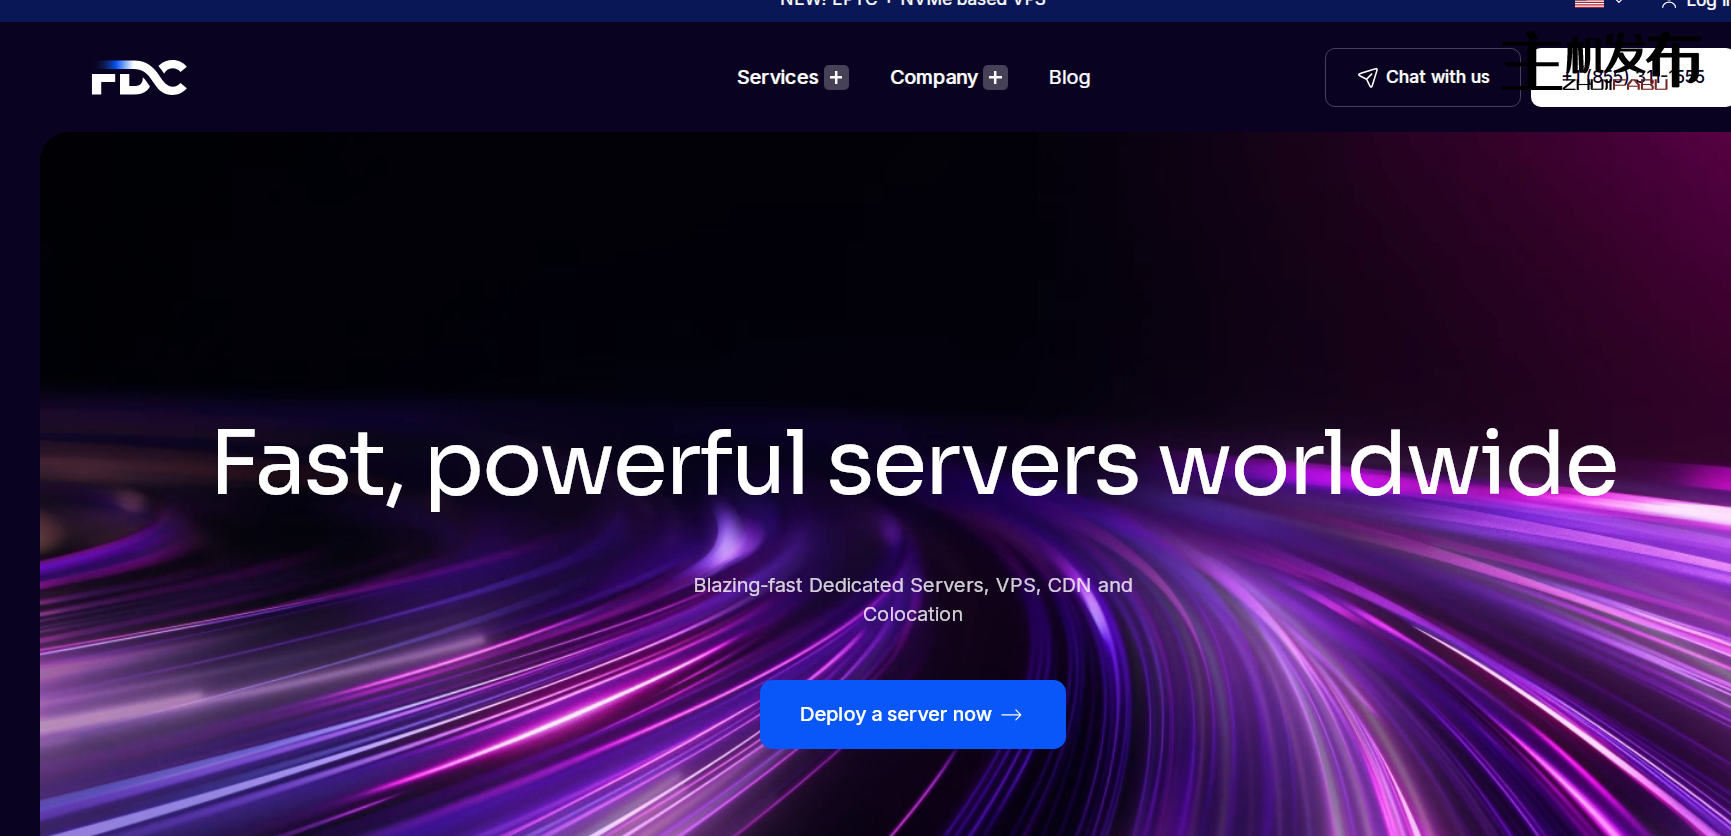Open the Company navigation item
This screenshot has width=1731, height=836.
click(933, 78)
